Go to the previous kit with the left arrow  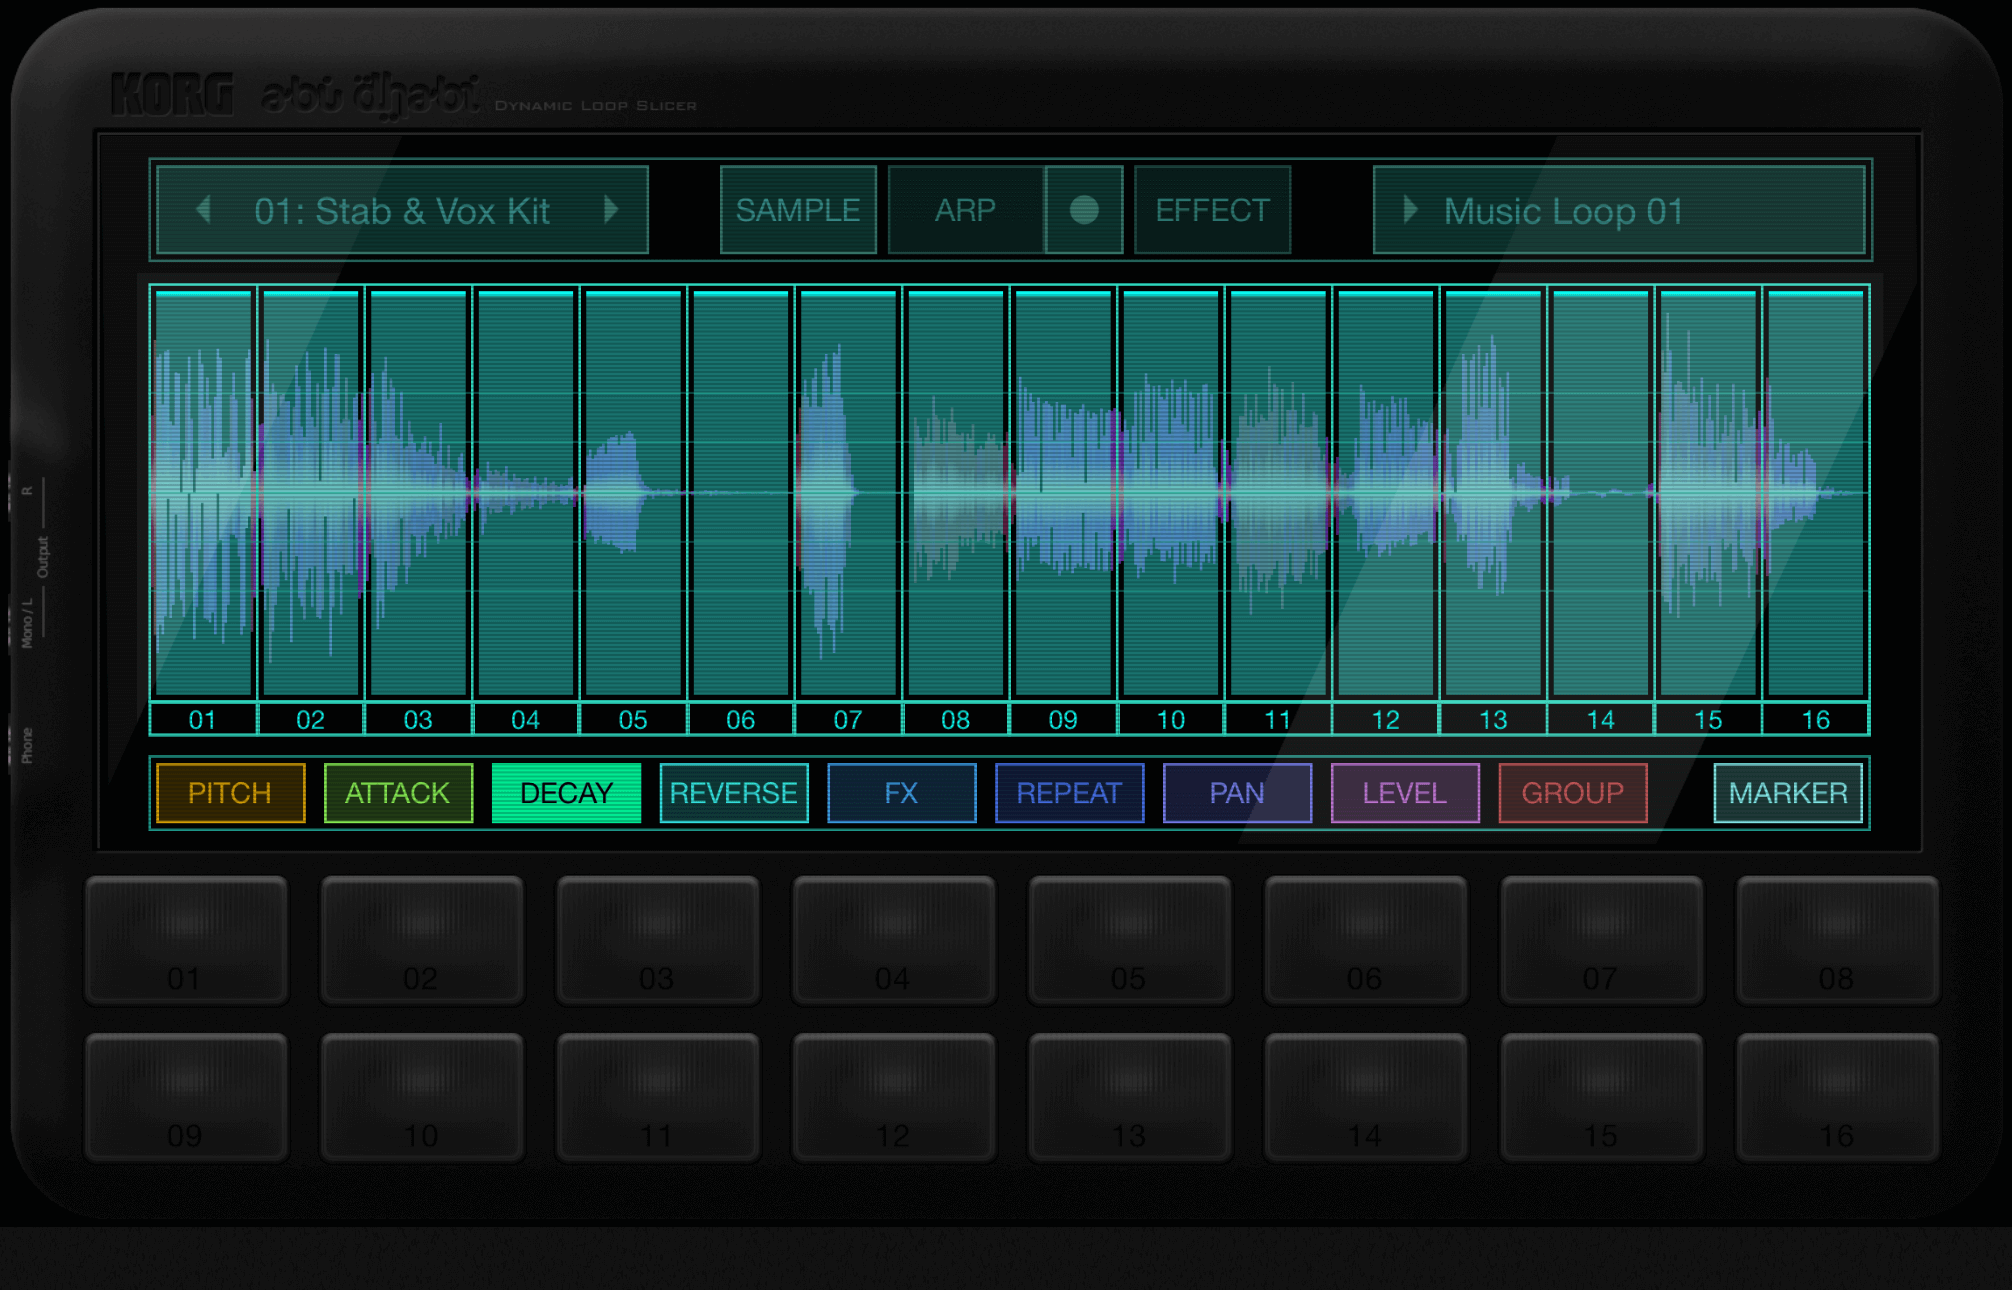click(204, 210)
